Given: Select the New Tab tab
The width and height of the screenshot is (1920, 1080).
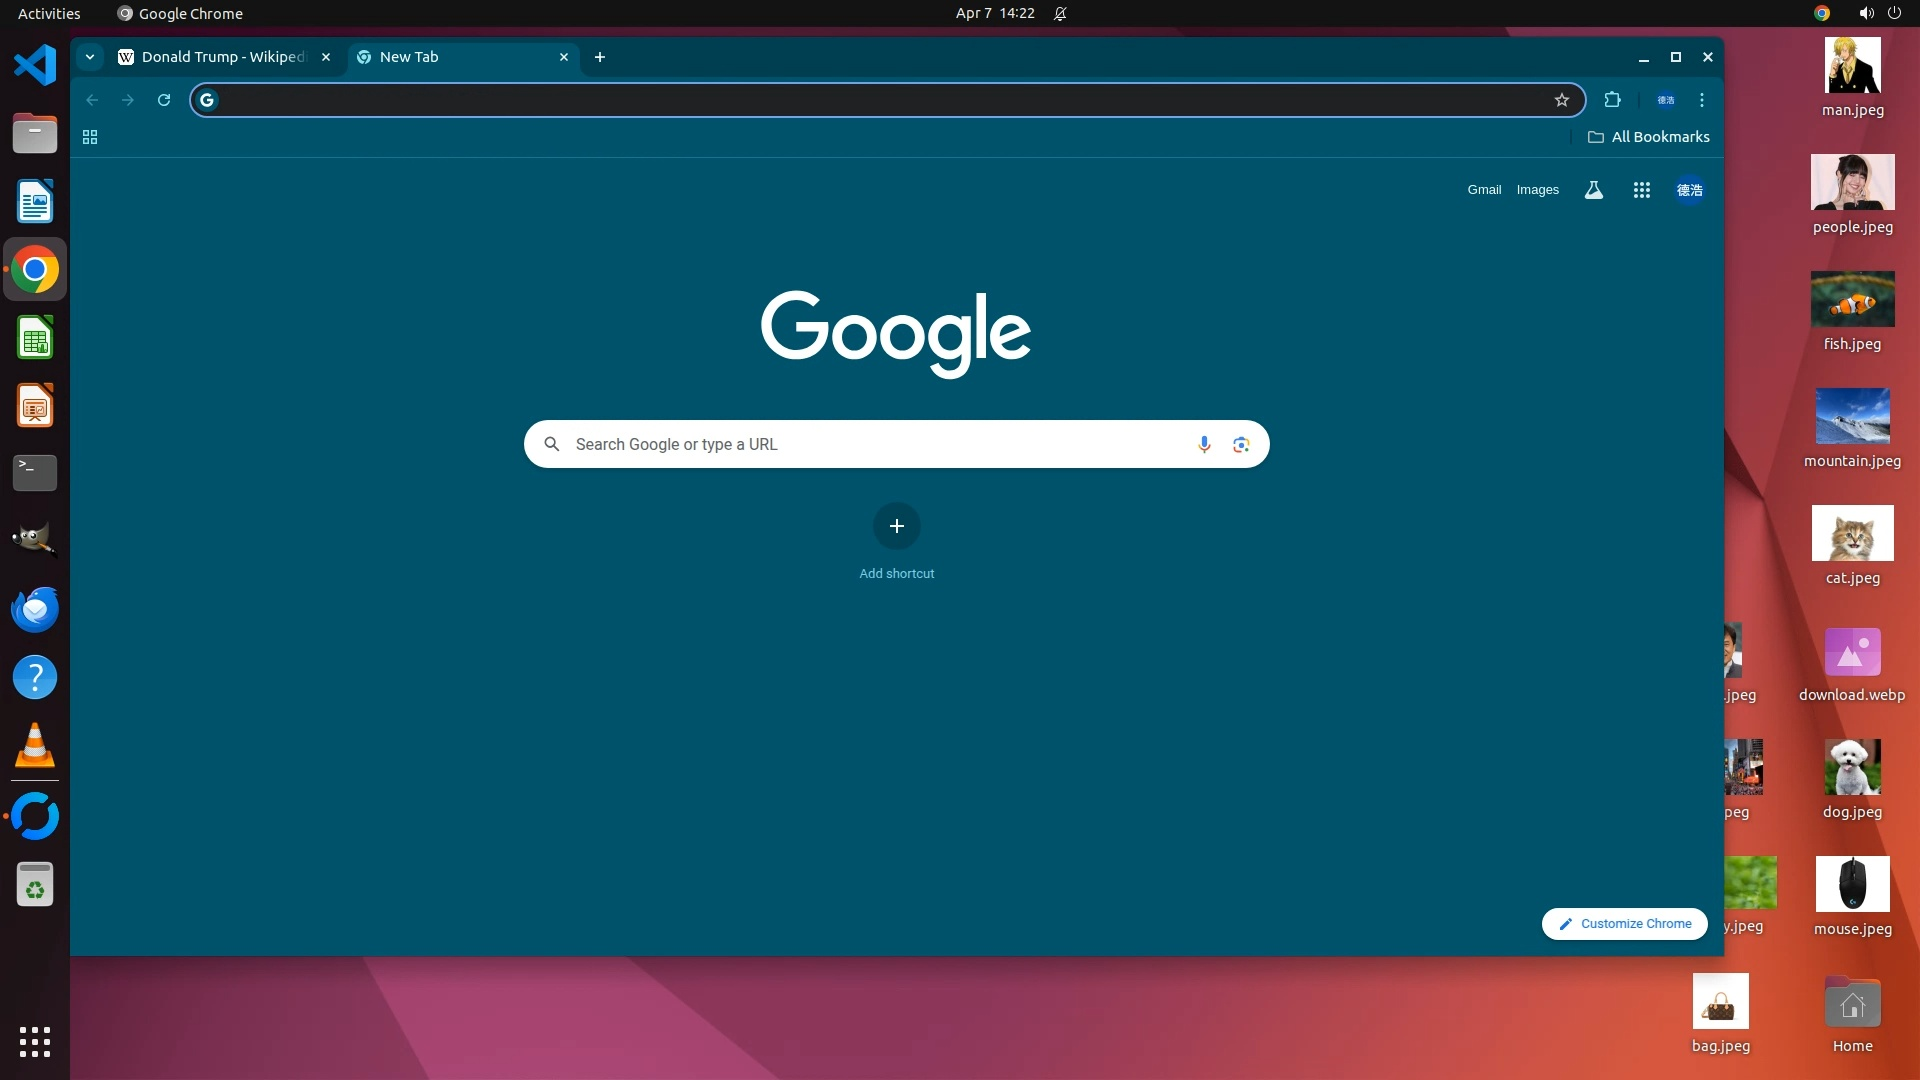Looking at the screenshot, I should pos(455,57).
